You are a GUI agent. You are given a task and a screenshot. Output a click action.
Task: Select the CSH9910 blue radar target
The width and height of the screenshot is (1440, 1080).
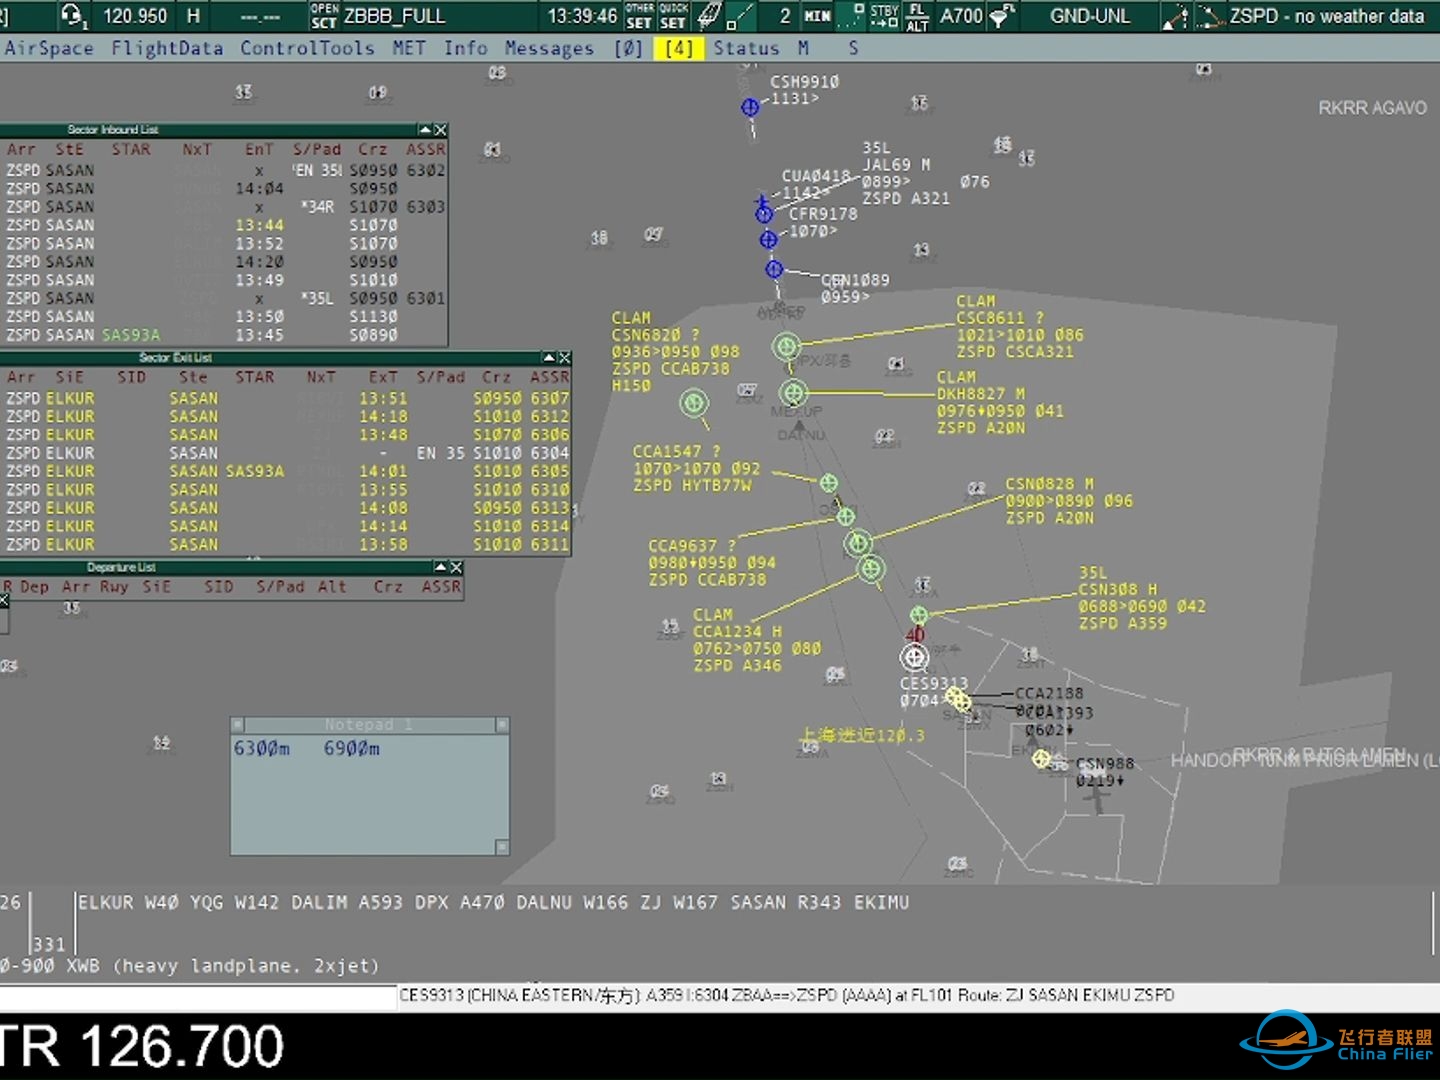[750, 107]
